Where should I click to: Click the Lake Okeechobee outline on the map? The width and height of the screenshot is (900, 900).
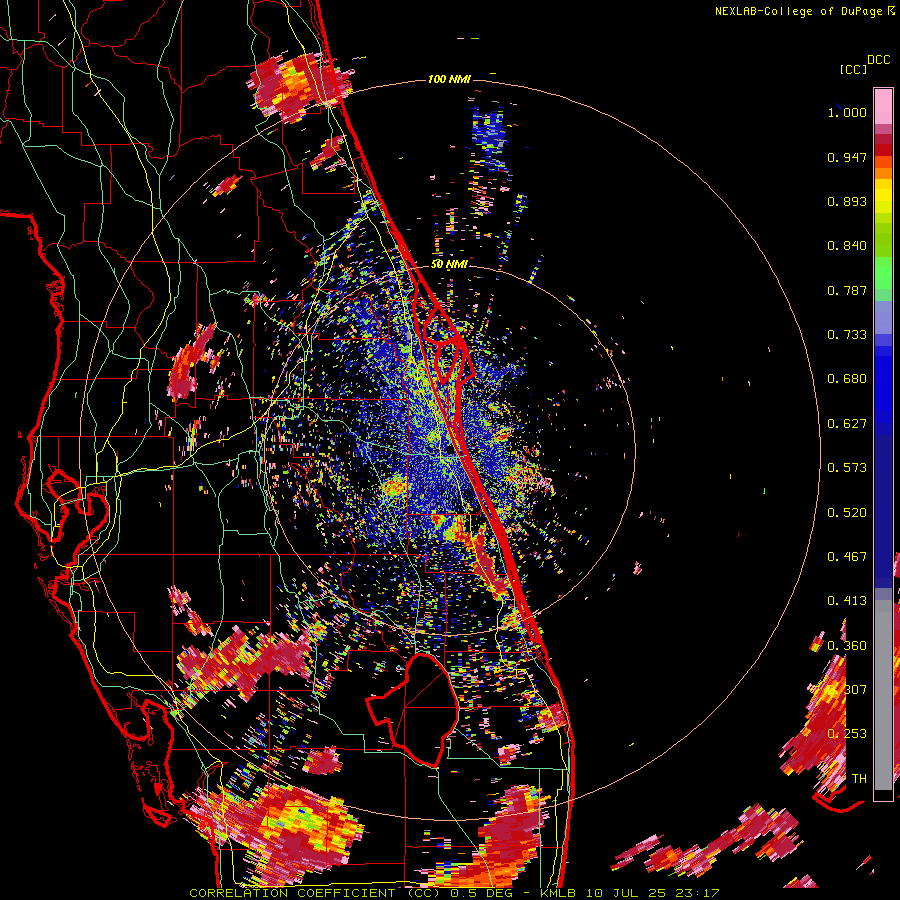click(x=412, y=710)
